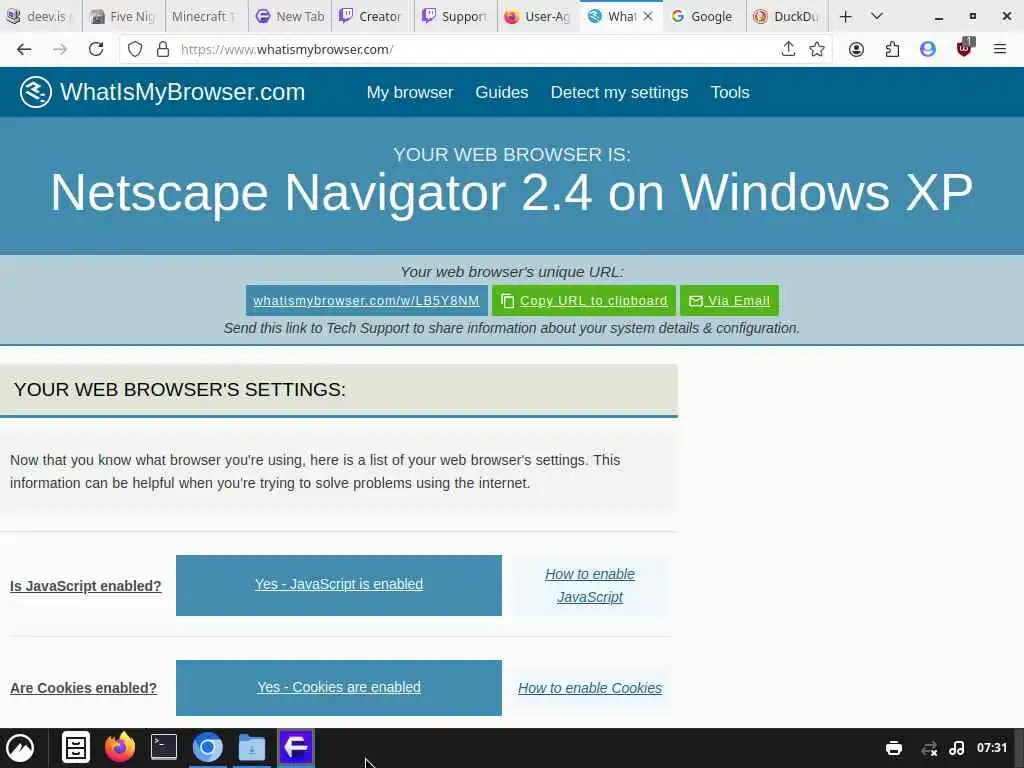Open the uBlock Origin extension icon
Viewport: 1024px width, 768px height.
click(x=964, y=48)
